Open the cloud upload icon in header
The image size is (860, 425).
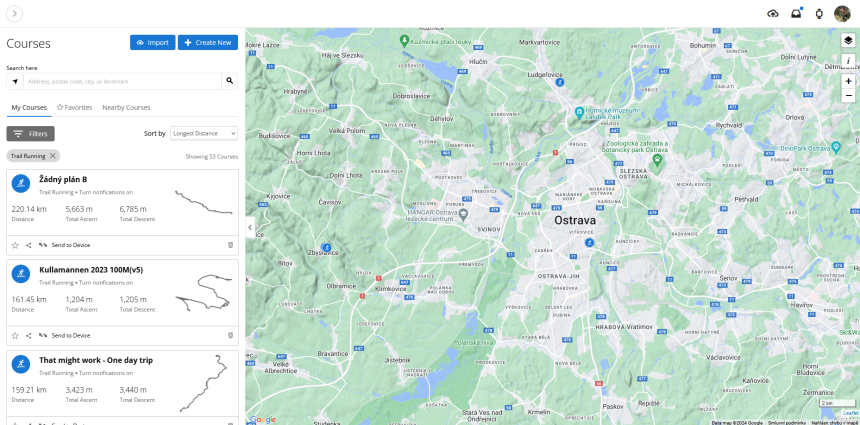click(772, 13)
